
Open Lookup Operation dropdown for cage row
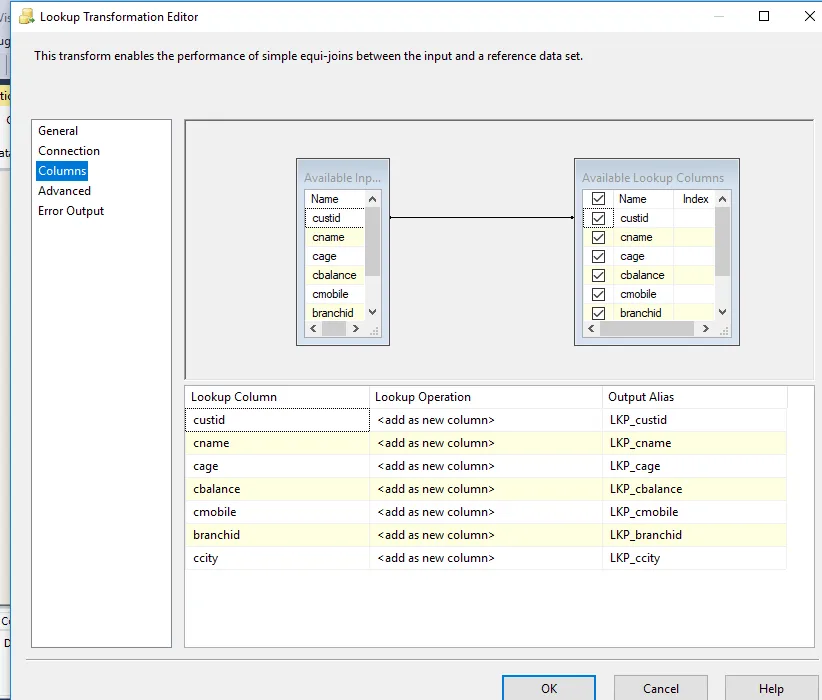point(486,466)
